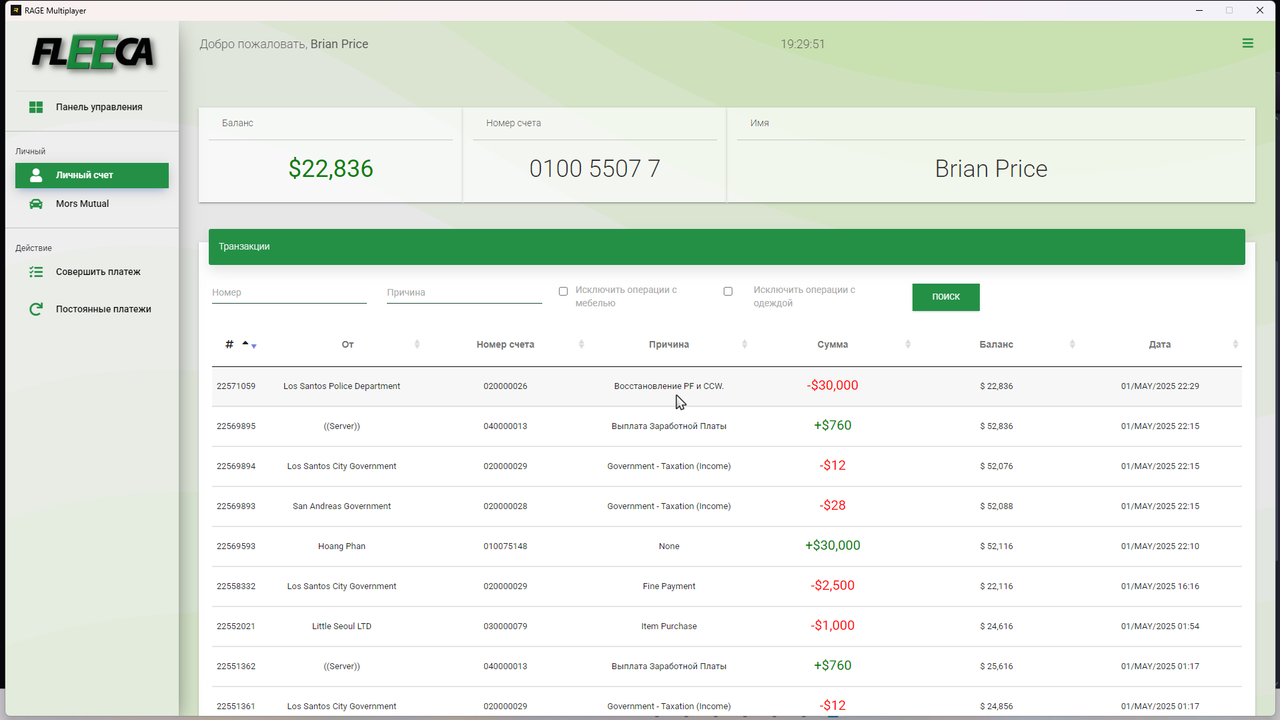Select Личный счет menu item
The image size is (1280, 720).
[x=92, y=175]
